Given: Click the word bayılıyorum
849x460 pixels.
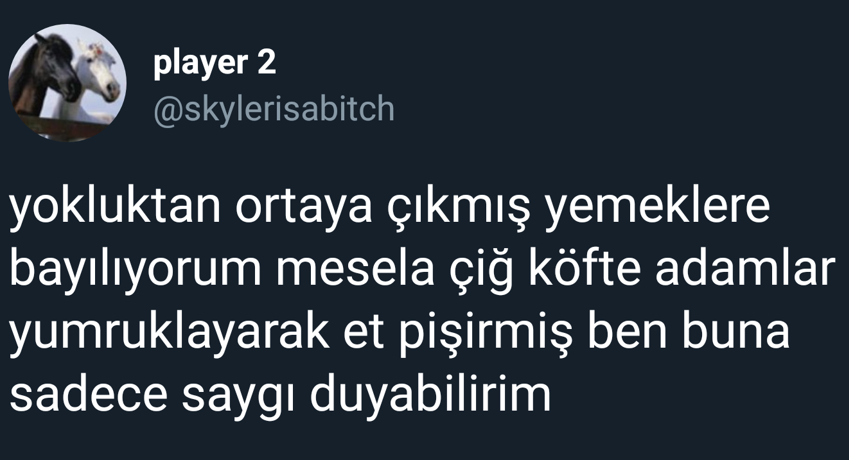Looking at the screenshot, I should [135, 270].
